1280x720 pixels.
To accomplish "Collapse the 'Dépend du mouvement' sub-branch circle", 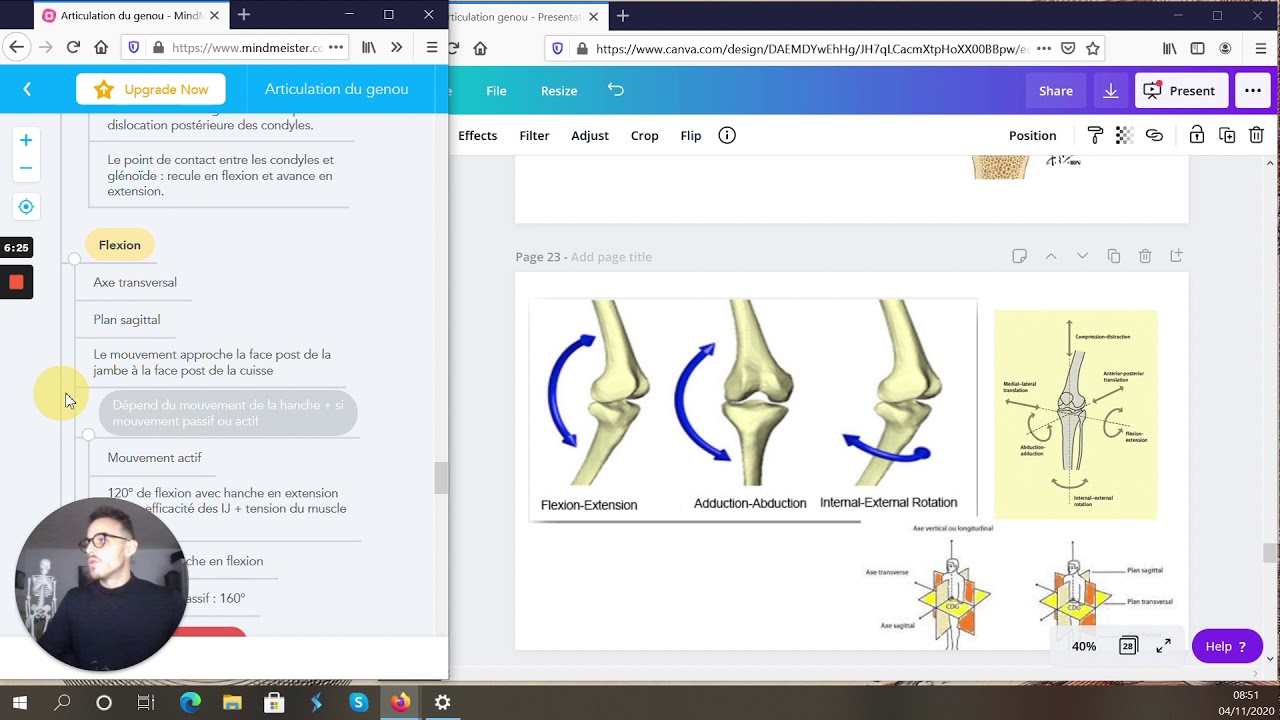I will click(x=88, y=434).
